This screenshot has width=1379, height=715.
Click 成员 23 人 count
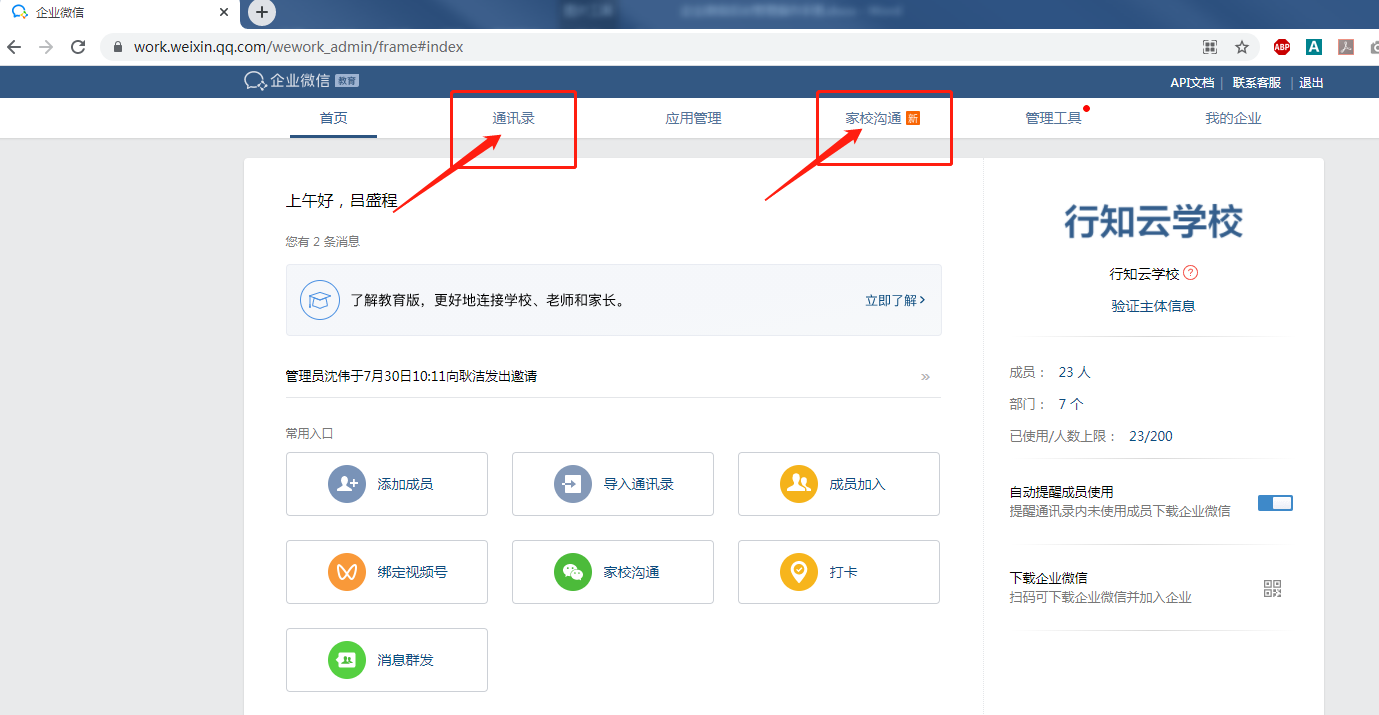[1050, 372]
